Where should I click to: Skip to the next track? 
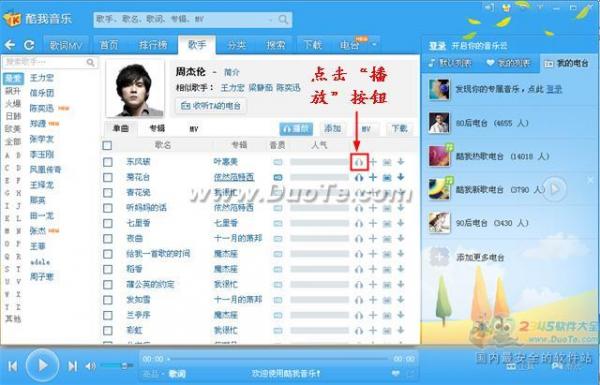coord(72,366)
